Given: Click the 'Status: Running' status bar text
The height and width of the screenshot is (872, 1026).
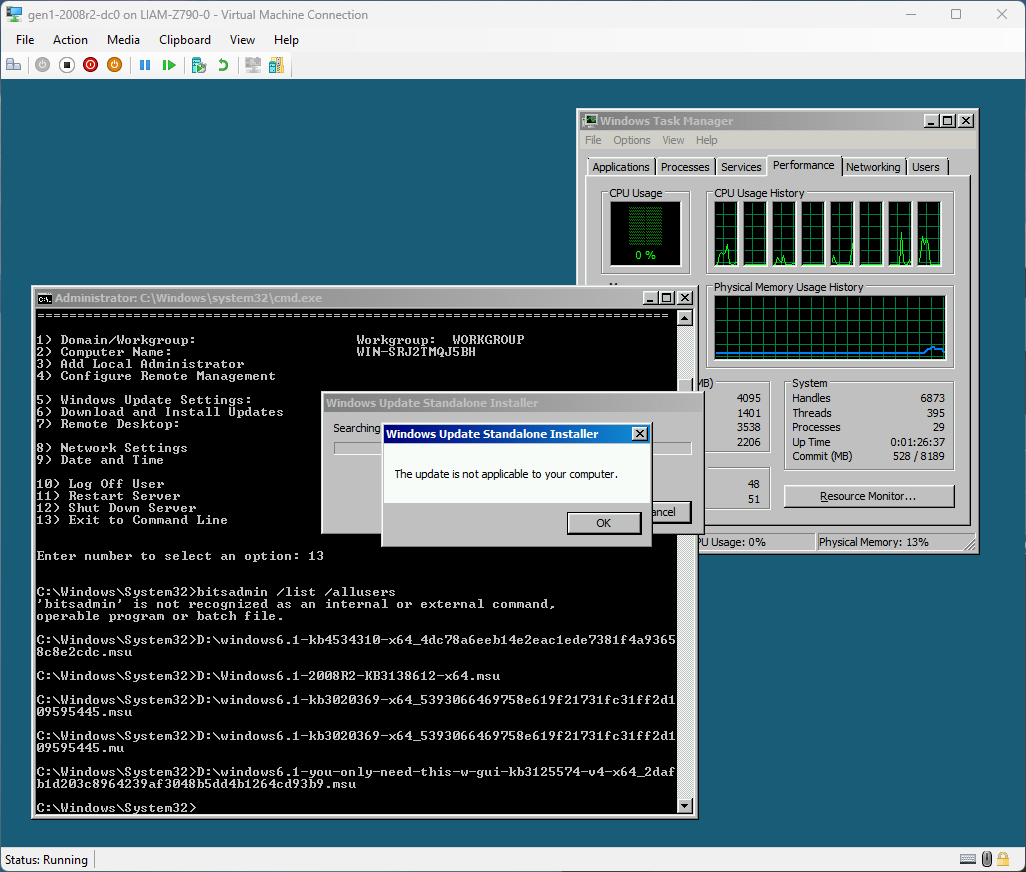Looking at the screenshot, I should click(x=46, y=860).
